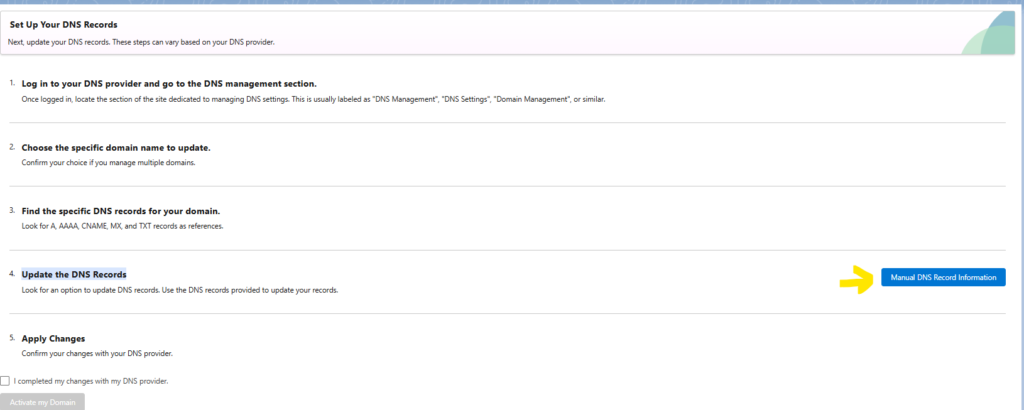Viewport: 1024px width, 410px height.
Task: Click 'Log in to your DNS provider' step title
Action: (169, 84)
